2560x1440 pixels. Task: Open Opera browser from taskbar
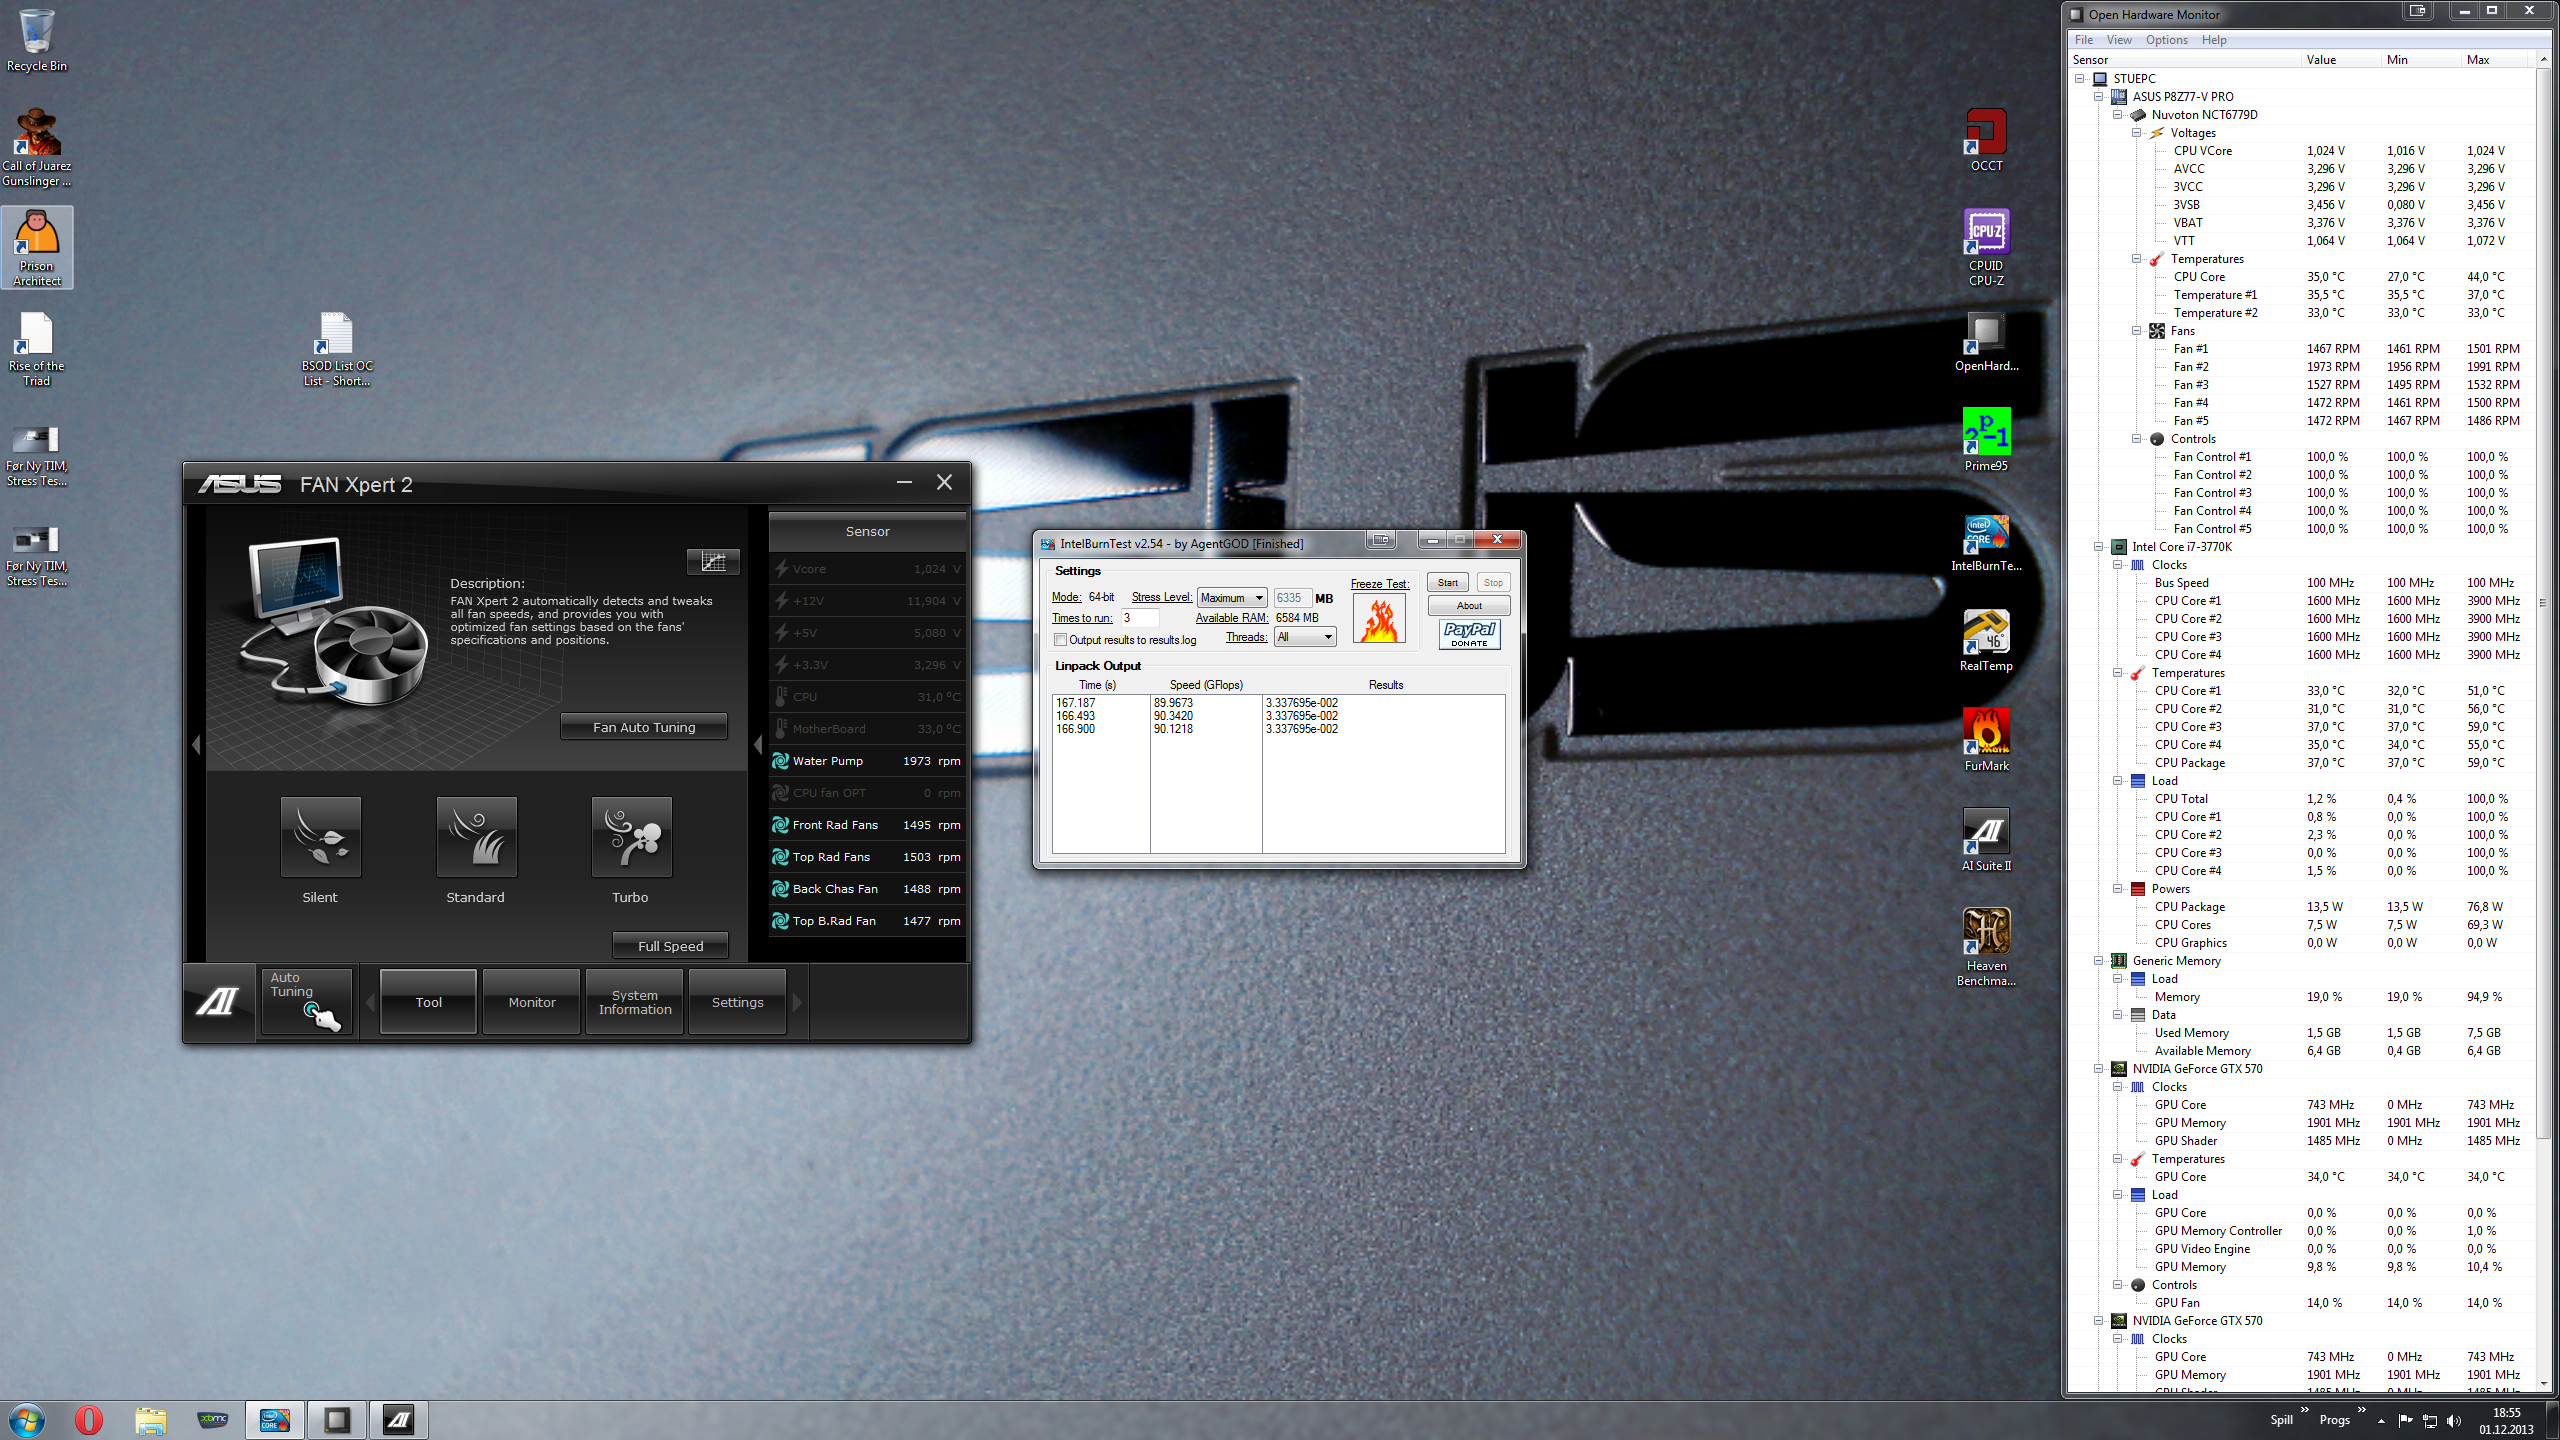88,1420
